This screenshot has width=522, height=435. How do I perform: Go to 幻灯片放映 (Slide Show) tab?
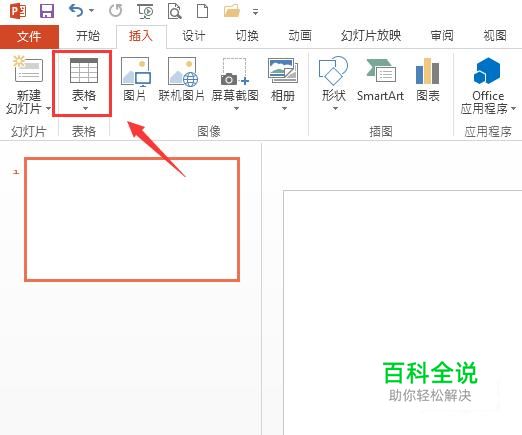(x=371, y=36)
